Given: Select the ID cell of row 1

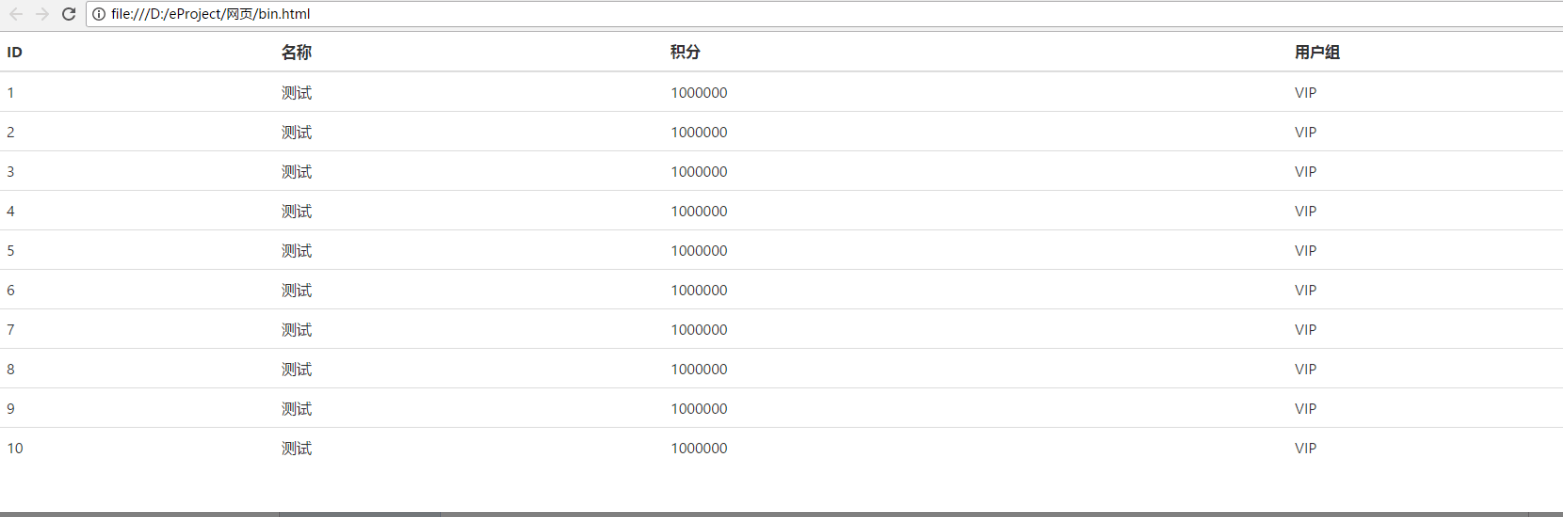Looking at the screenshot, I should pos(11,93).
